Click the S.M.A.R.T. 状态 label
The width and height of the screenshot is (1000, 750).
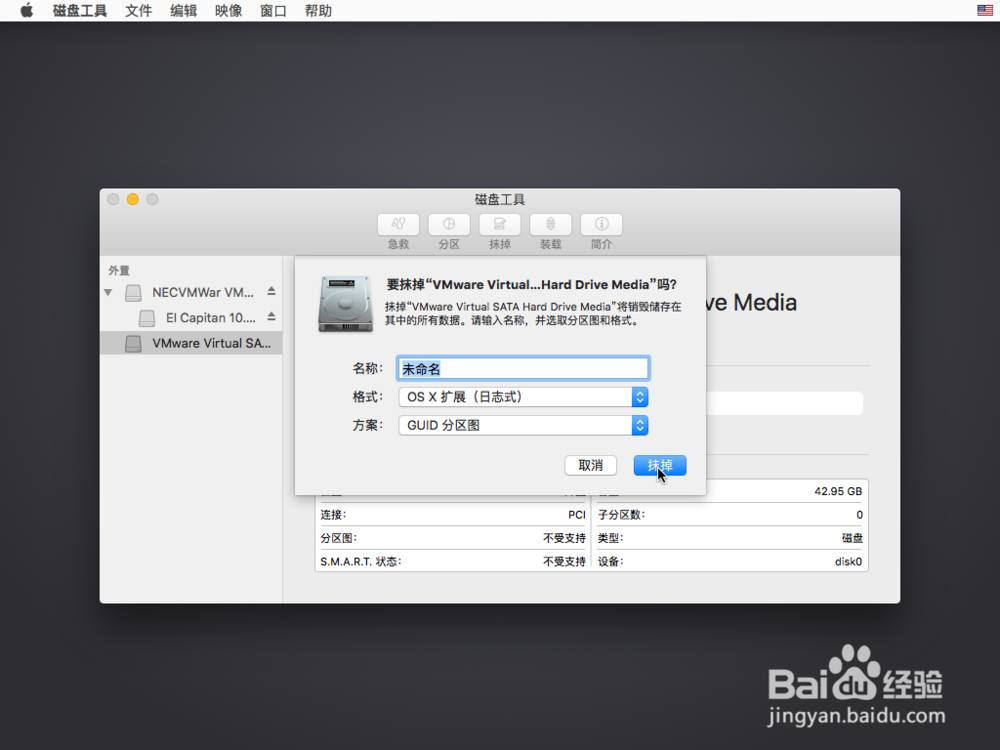point(361,562)
